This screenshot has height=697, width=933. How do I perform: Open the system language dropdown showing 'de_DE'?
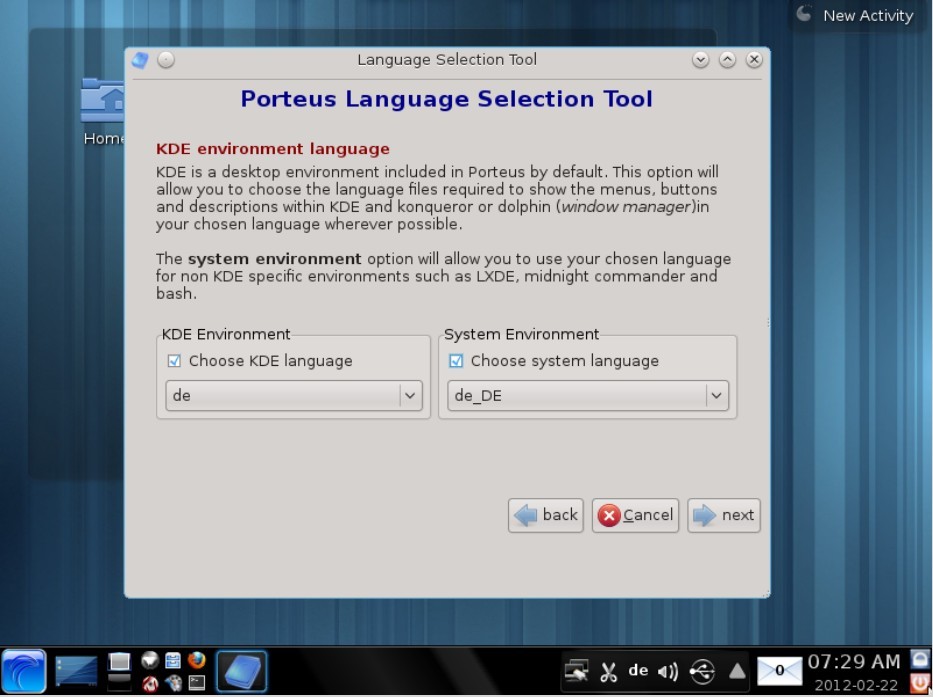[x=588, y=396]
